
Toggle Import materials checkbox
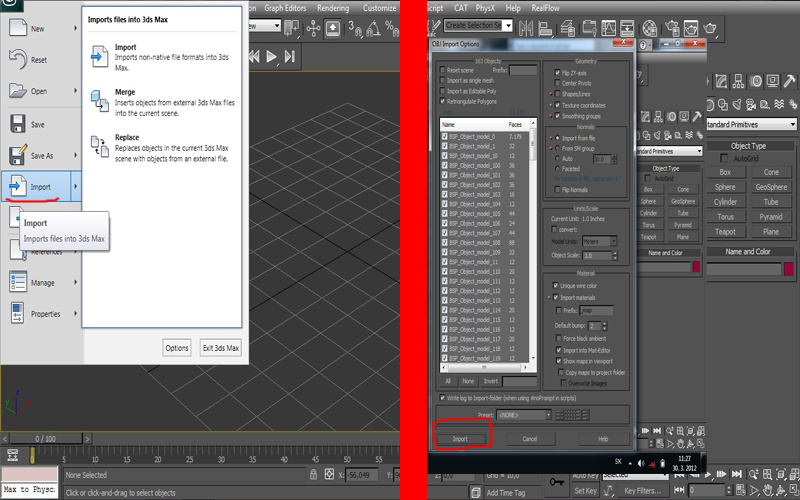pyautogui.click(x=556, y=297)
